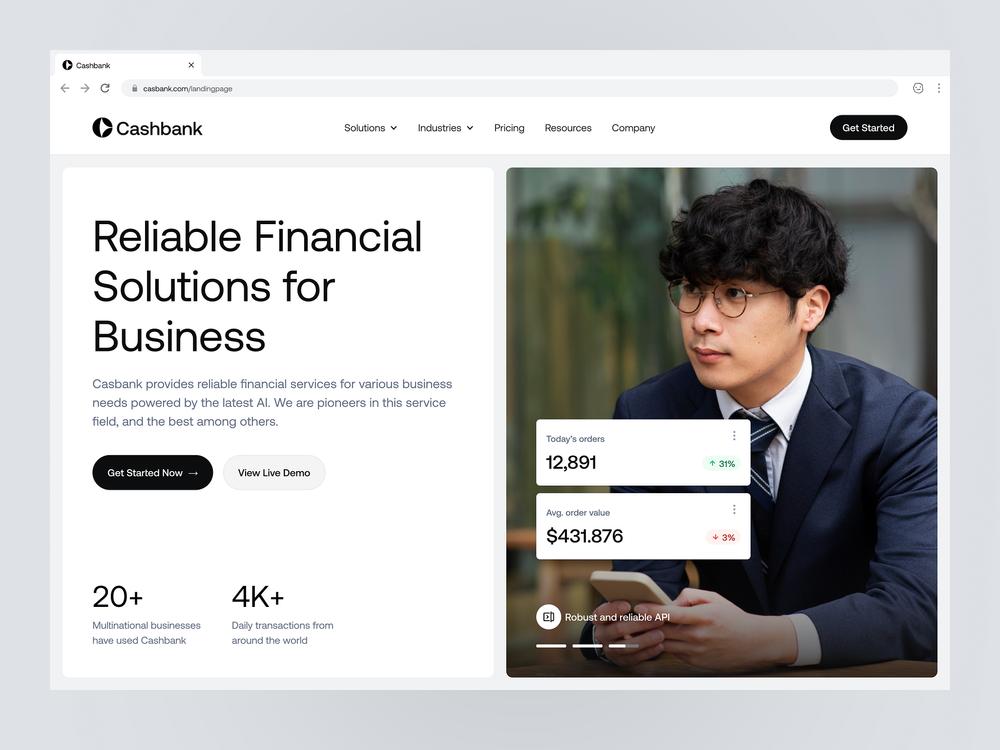The height and width of the screenshot is (750, 1000).
Task: Open the Pricing page from the navigation
Action: (509, 128)
